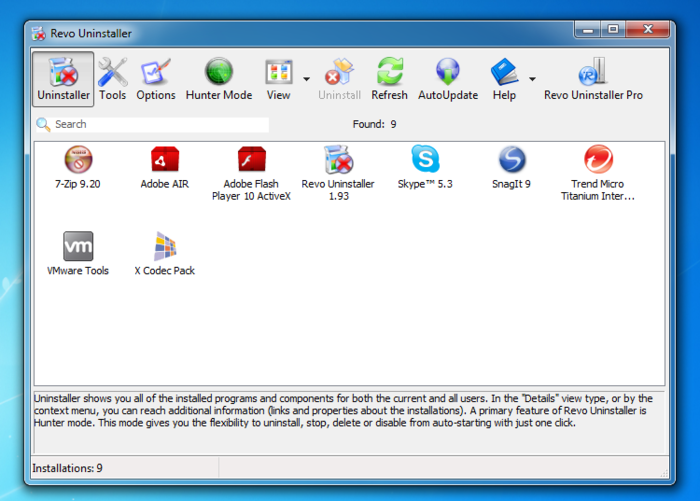Click the greyed Uninstall toolbar button
Image resolution: width=700 pixels, height=501 pixels.
point(339,79)
